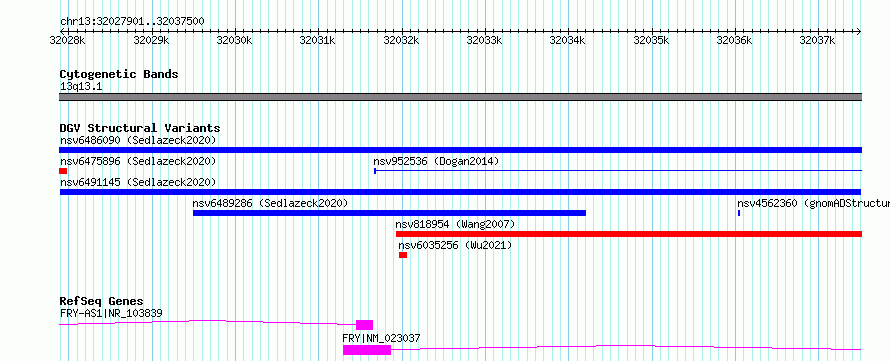
Task: Open the nsv818954 (Wang2007) label
Action: [455, 224]
